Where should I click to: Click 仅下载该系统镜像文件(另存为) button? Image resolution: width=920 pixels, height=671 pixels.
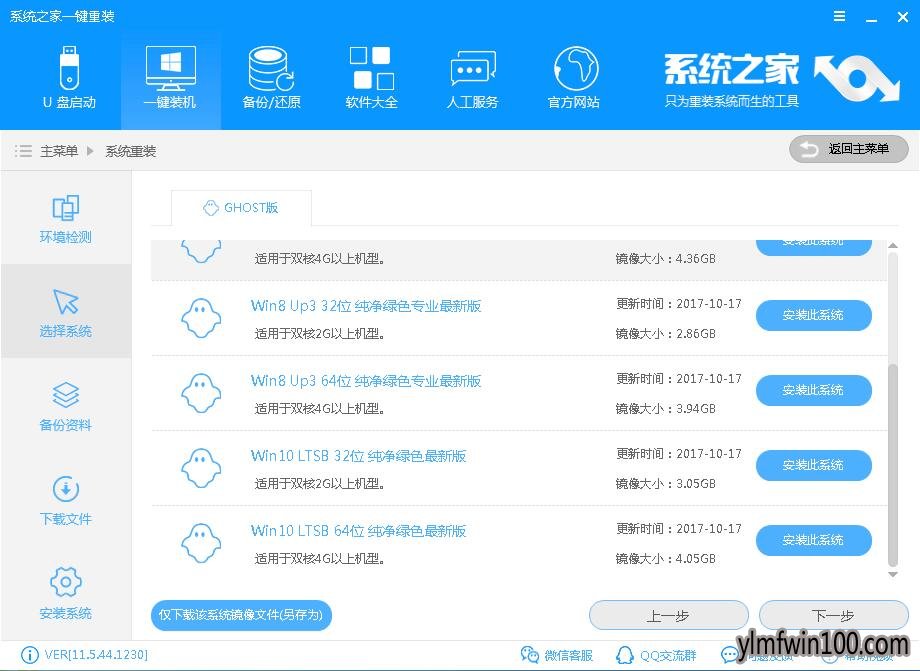(x=241, y=615)
